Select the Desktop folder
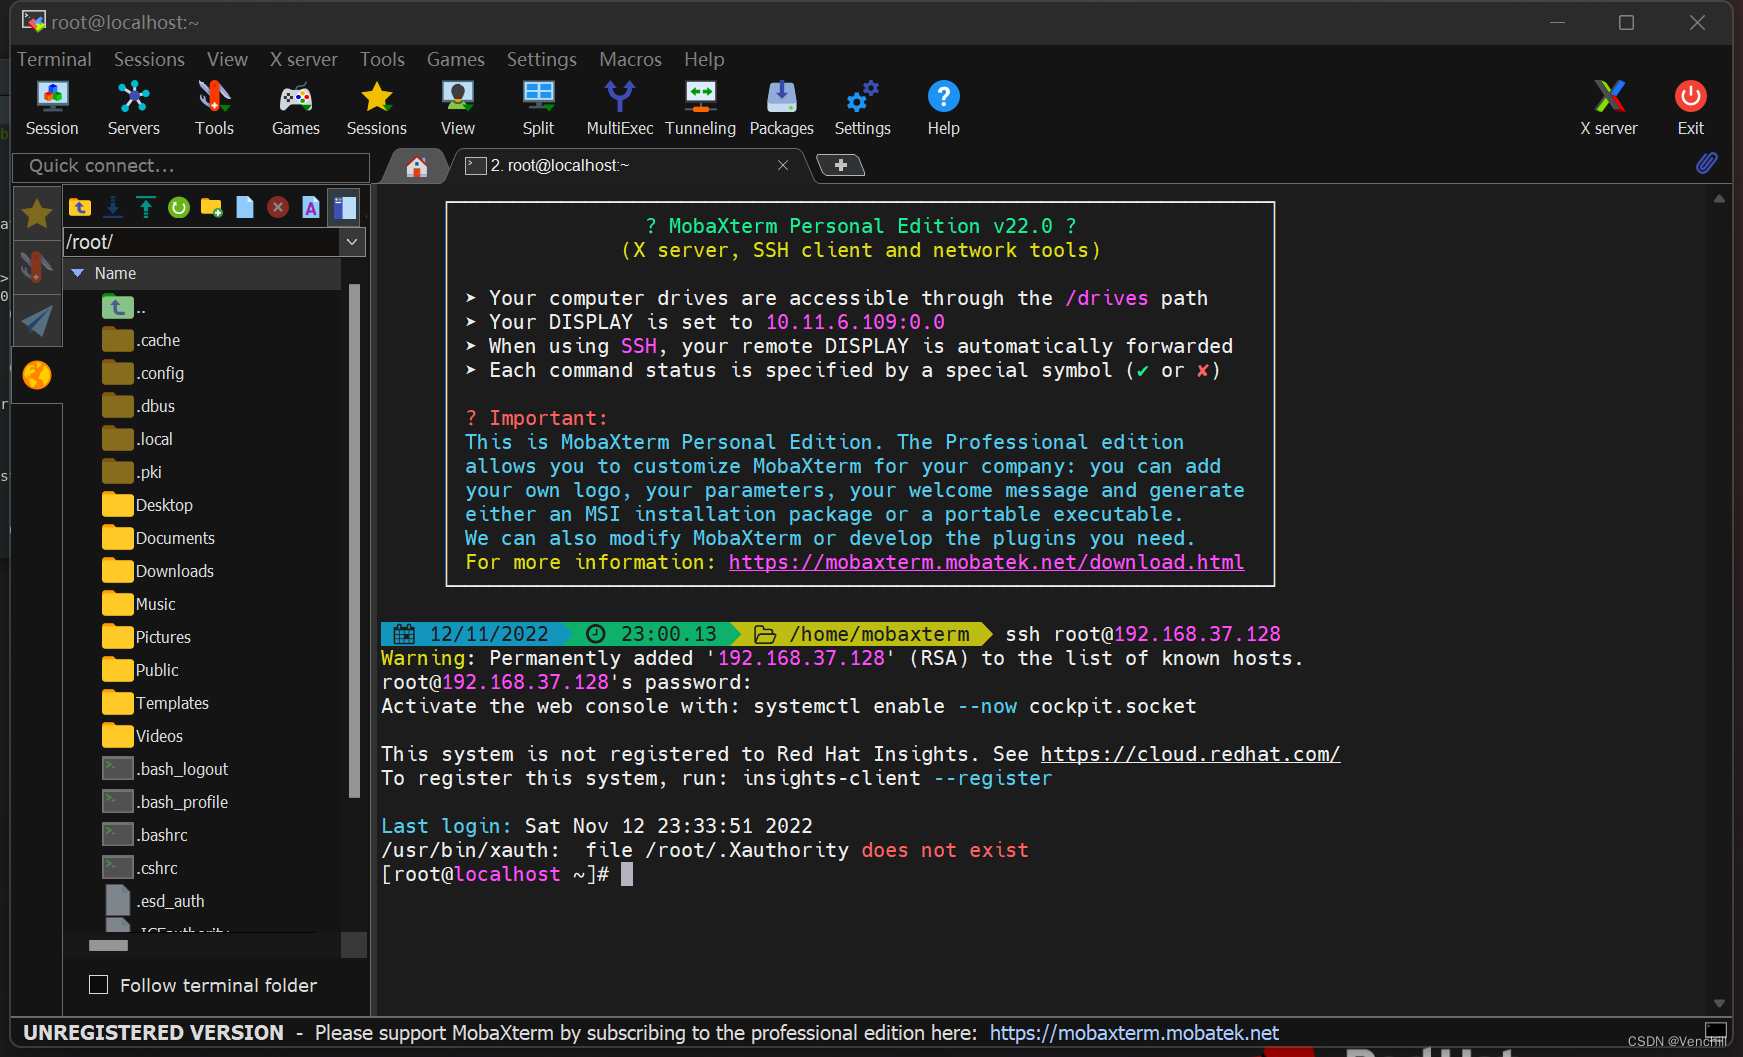The height and width of the screenshot is (1057, 1743). [147, 505]
